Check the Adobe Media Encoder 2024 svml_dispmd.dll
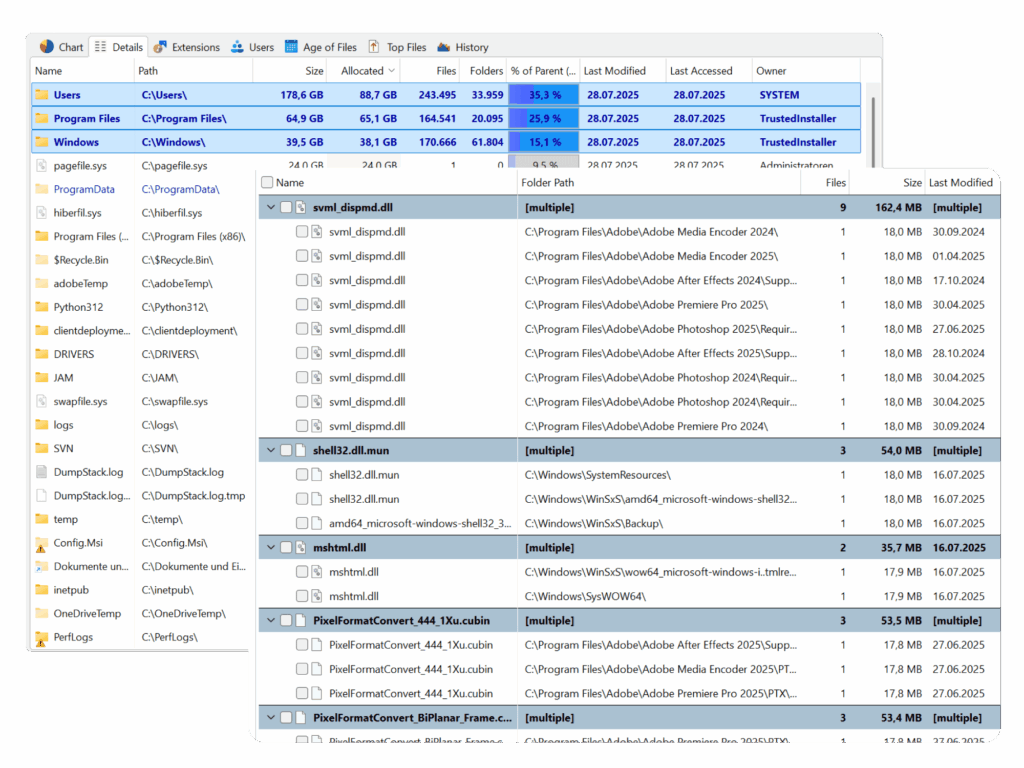This screenshot has width=1024, height=768. click(x=301, y=231)
